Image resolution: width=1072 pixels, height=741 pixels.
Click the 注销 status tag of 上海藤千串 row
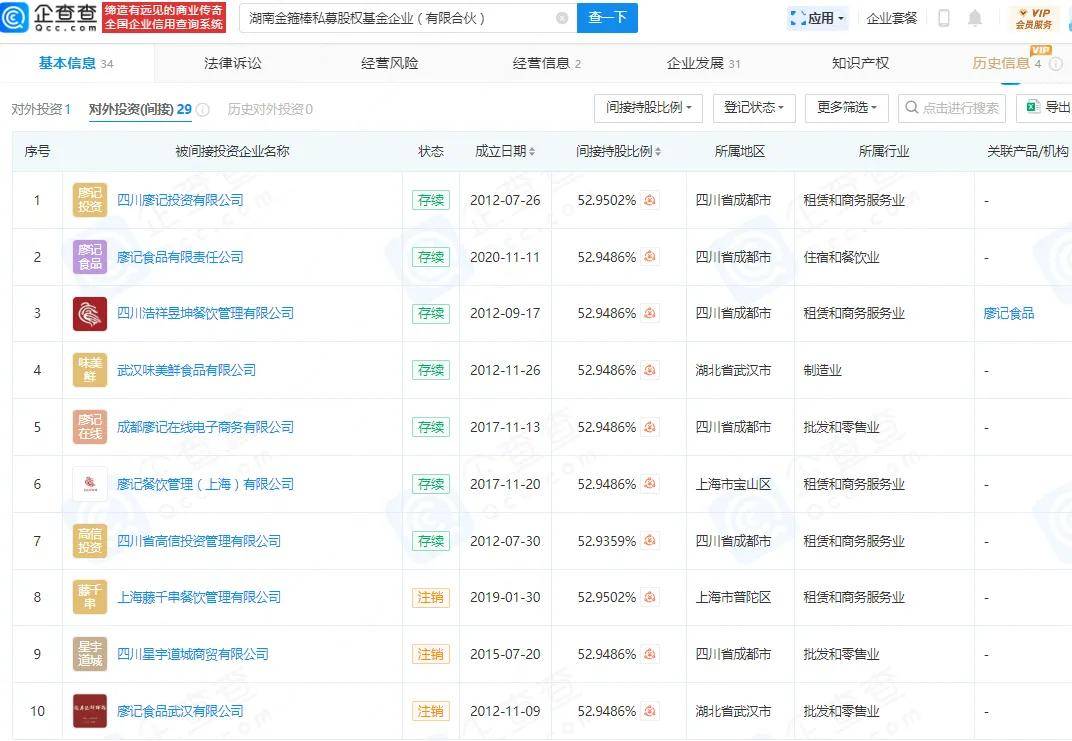tap(431, 597)
